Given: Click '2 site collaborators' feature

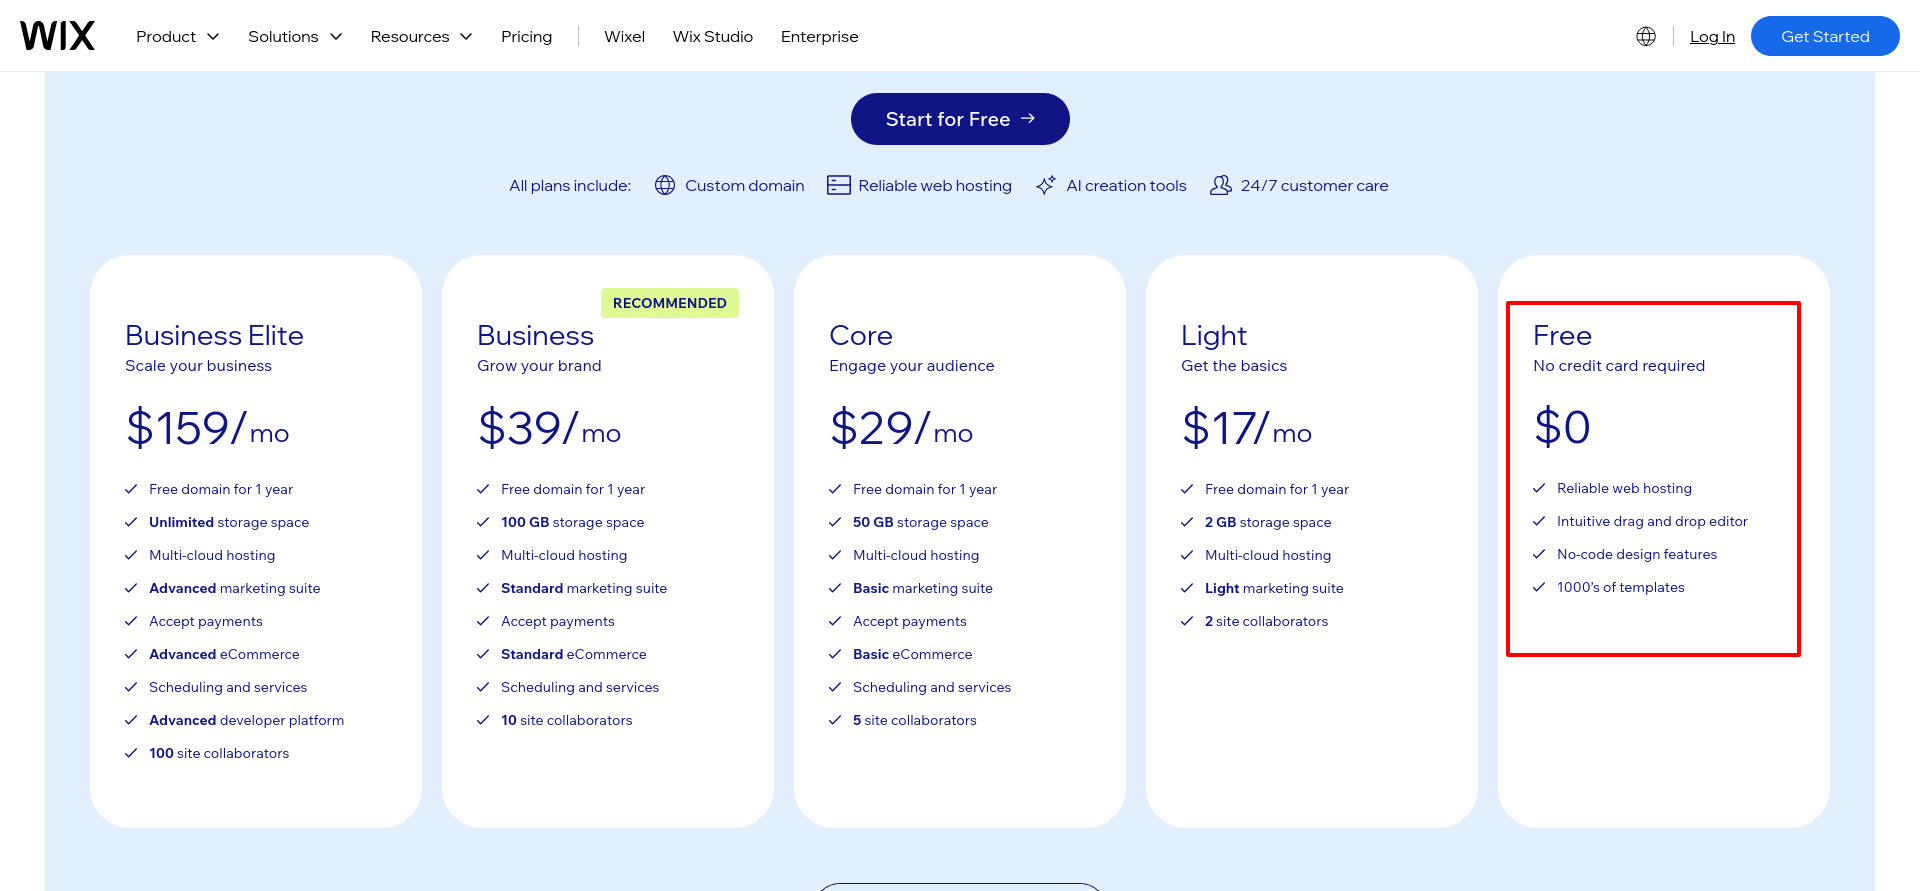Looking at the screenshot, I should click(x=1267, y=621).
